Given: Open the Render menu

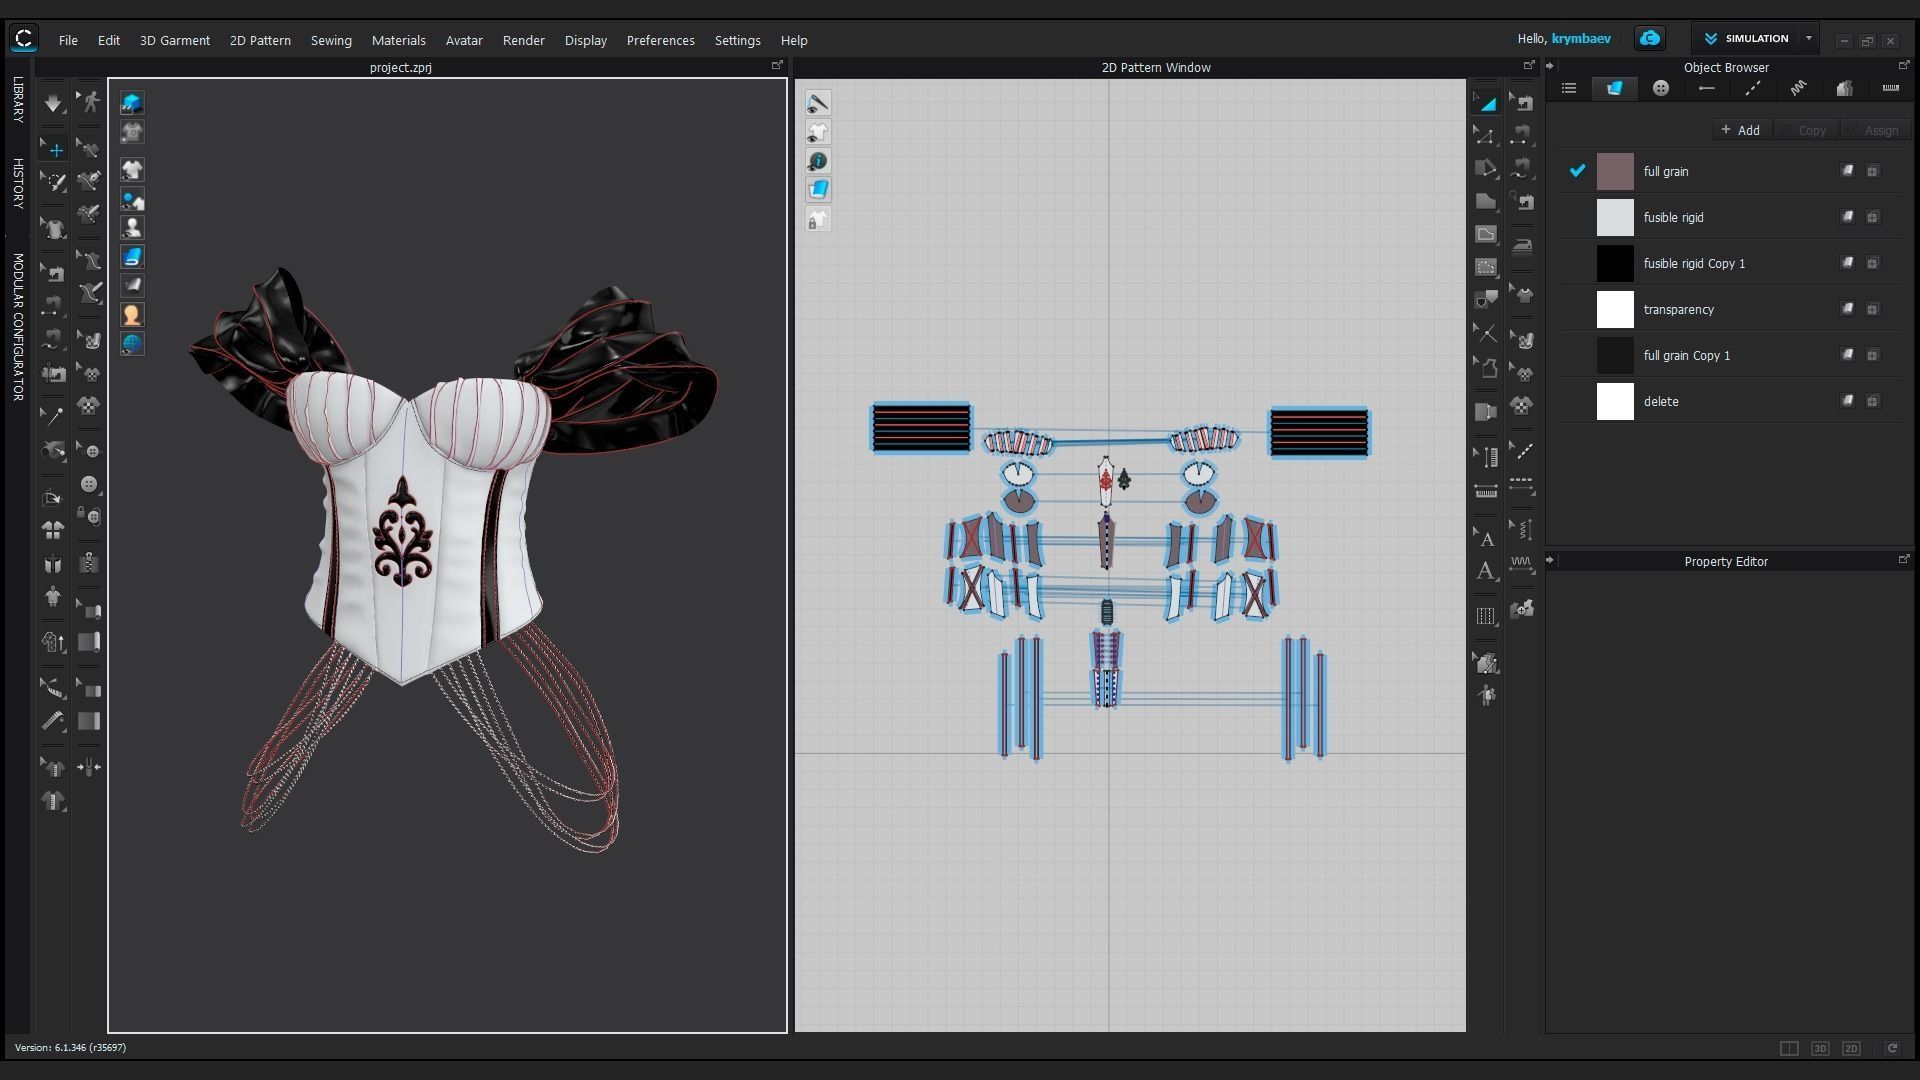Looking at the screenshot, I should pyautogui.click(x=524, y=40).
